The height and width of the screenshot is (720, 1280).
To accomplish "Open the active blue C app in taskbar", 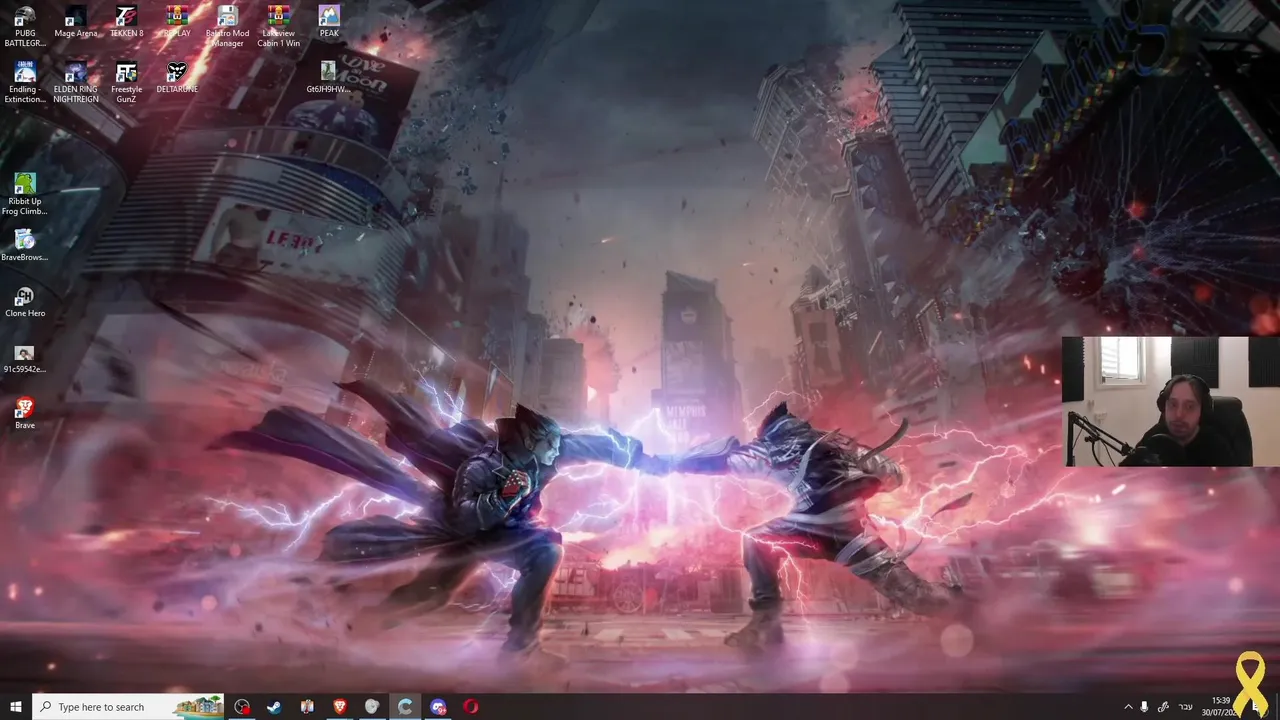I will 405,706.
